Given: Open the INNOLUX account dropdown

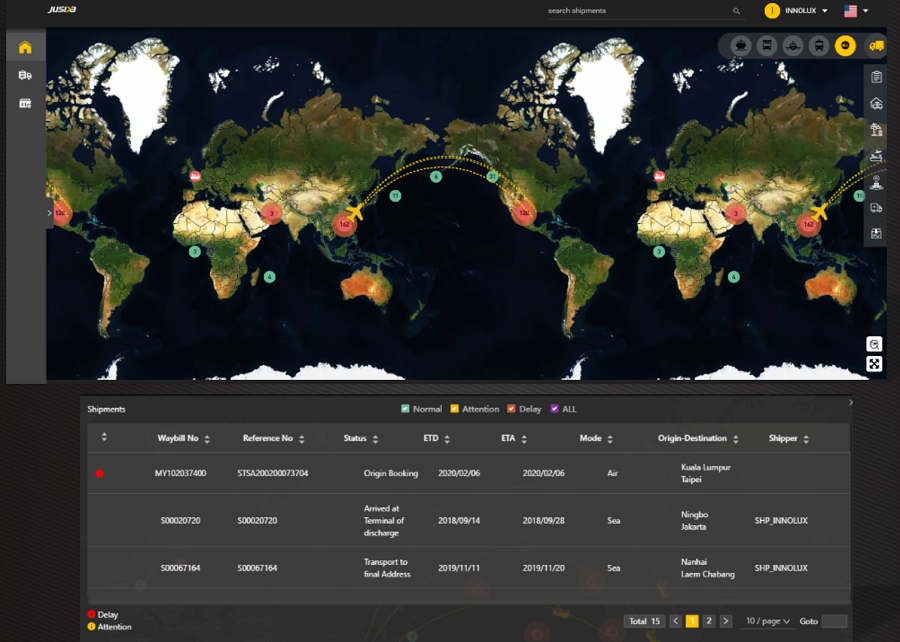Looking at the screenshot, I should pyautogui.click(x=799, y=11).
